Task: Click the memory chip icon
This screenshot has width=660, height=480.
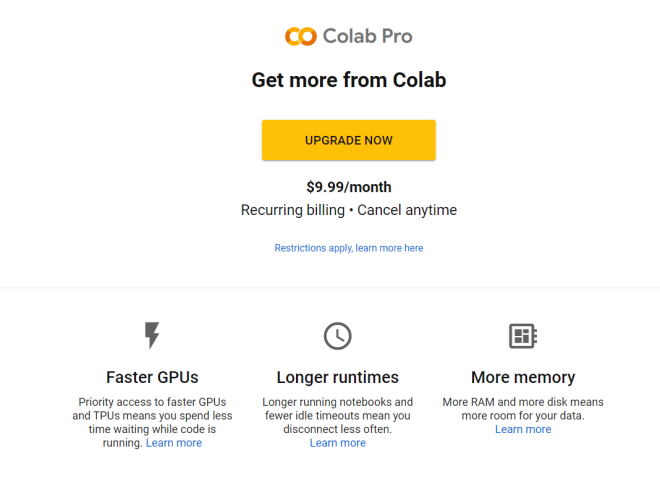Action: pyautogui.click(x=523, y=336)
